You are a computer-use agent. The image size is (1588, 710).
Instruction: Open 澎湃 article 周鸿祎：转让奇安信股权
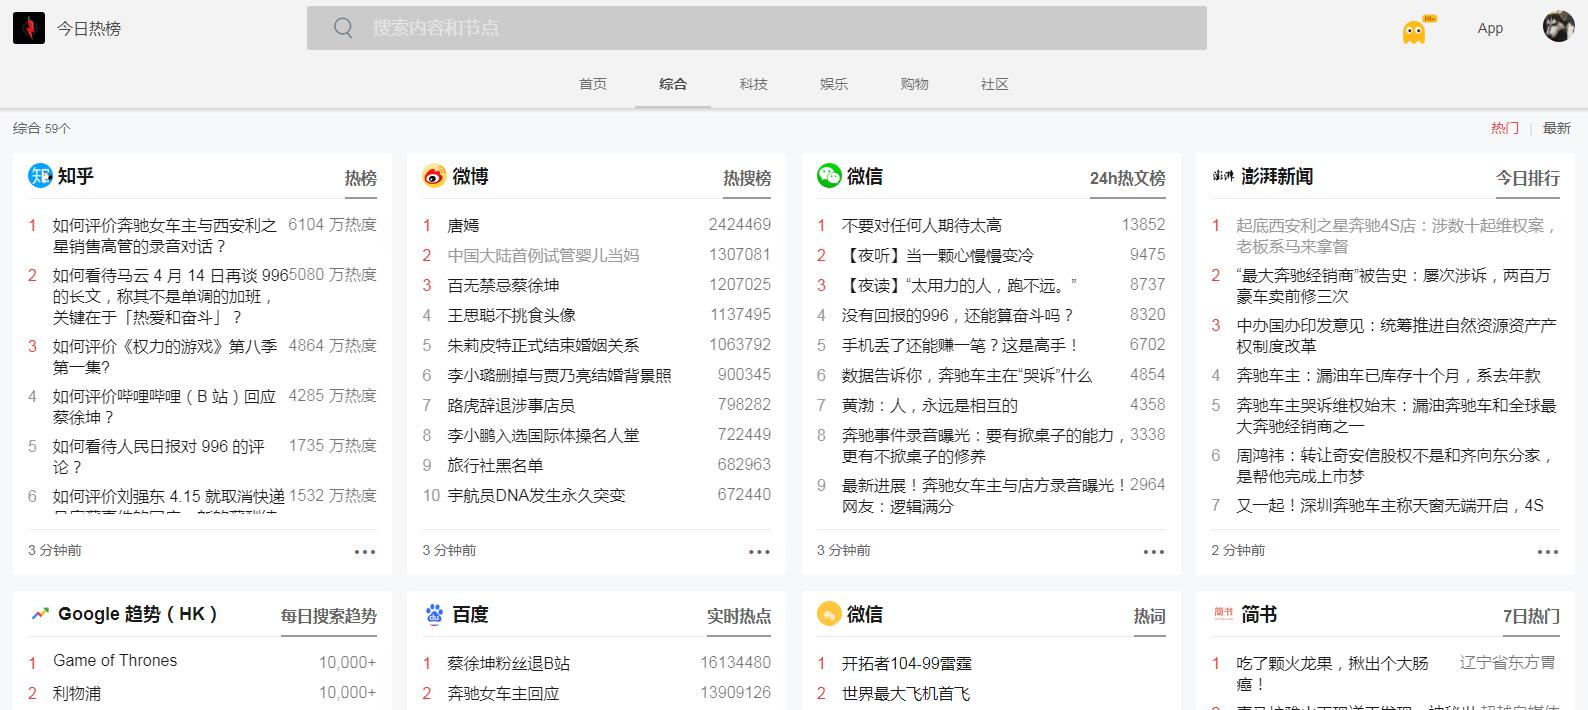coord(1396,465)
